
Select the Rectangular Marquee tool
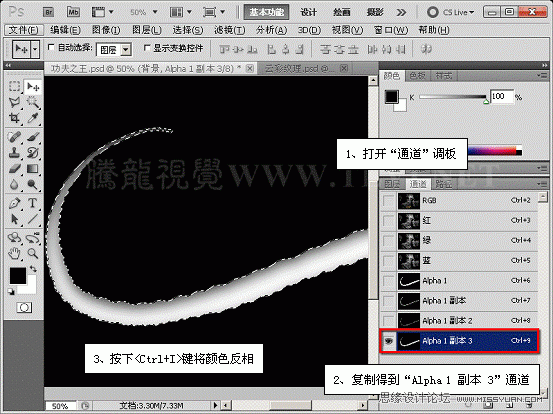click(14, 86)
